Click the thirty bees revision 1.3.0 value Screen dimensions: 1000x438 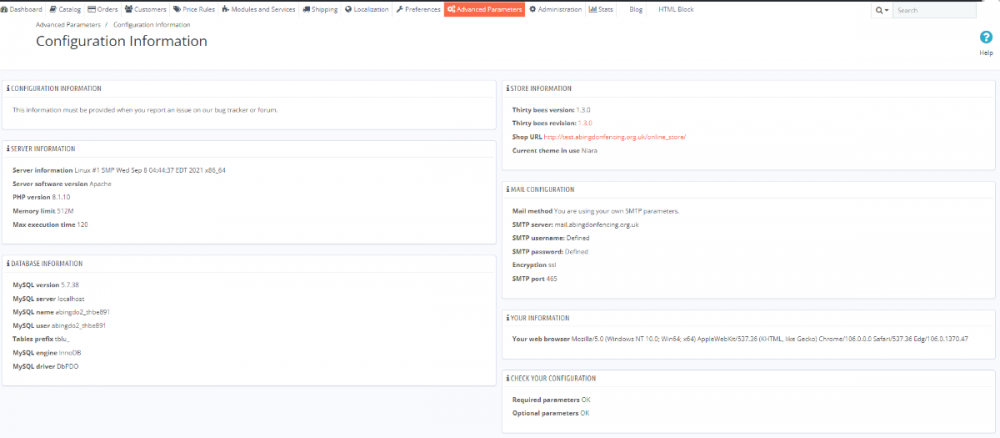coord(585,123)
